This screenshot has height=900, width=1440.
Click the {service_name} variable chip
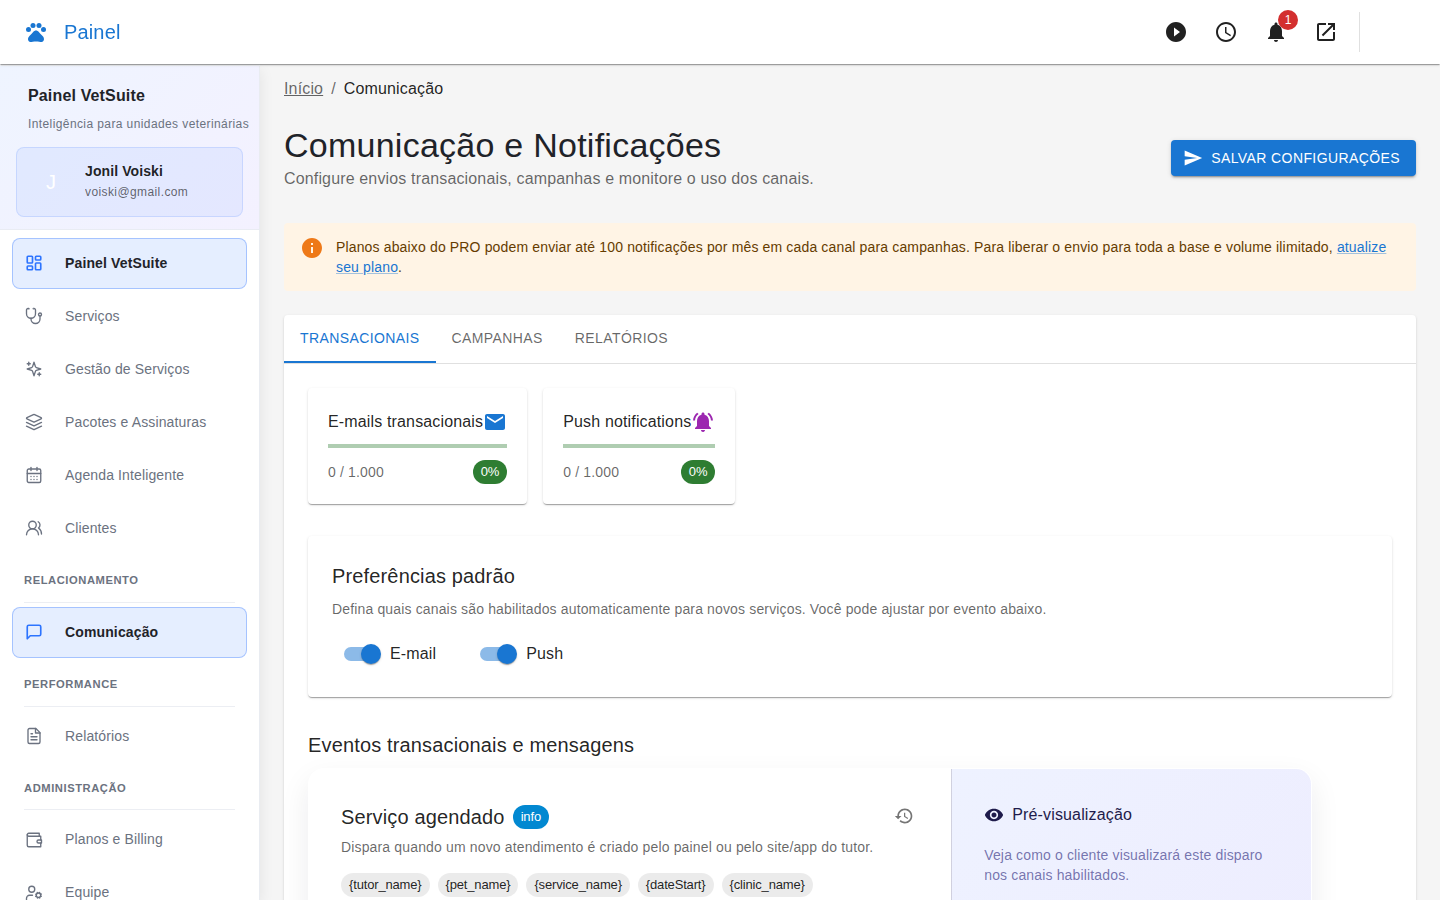pos(578,885)
